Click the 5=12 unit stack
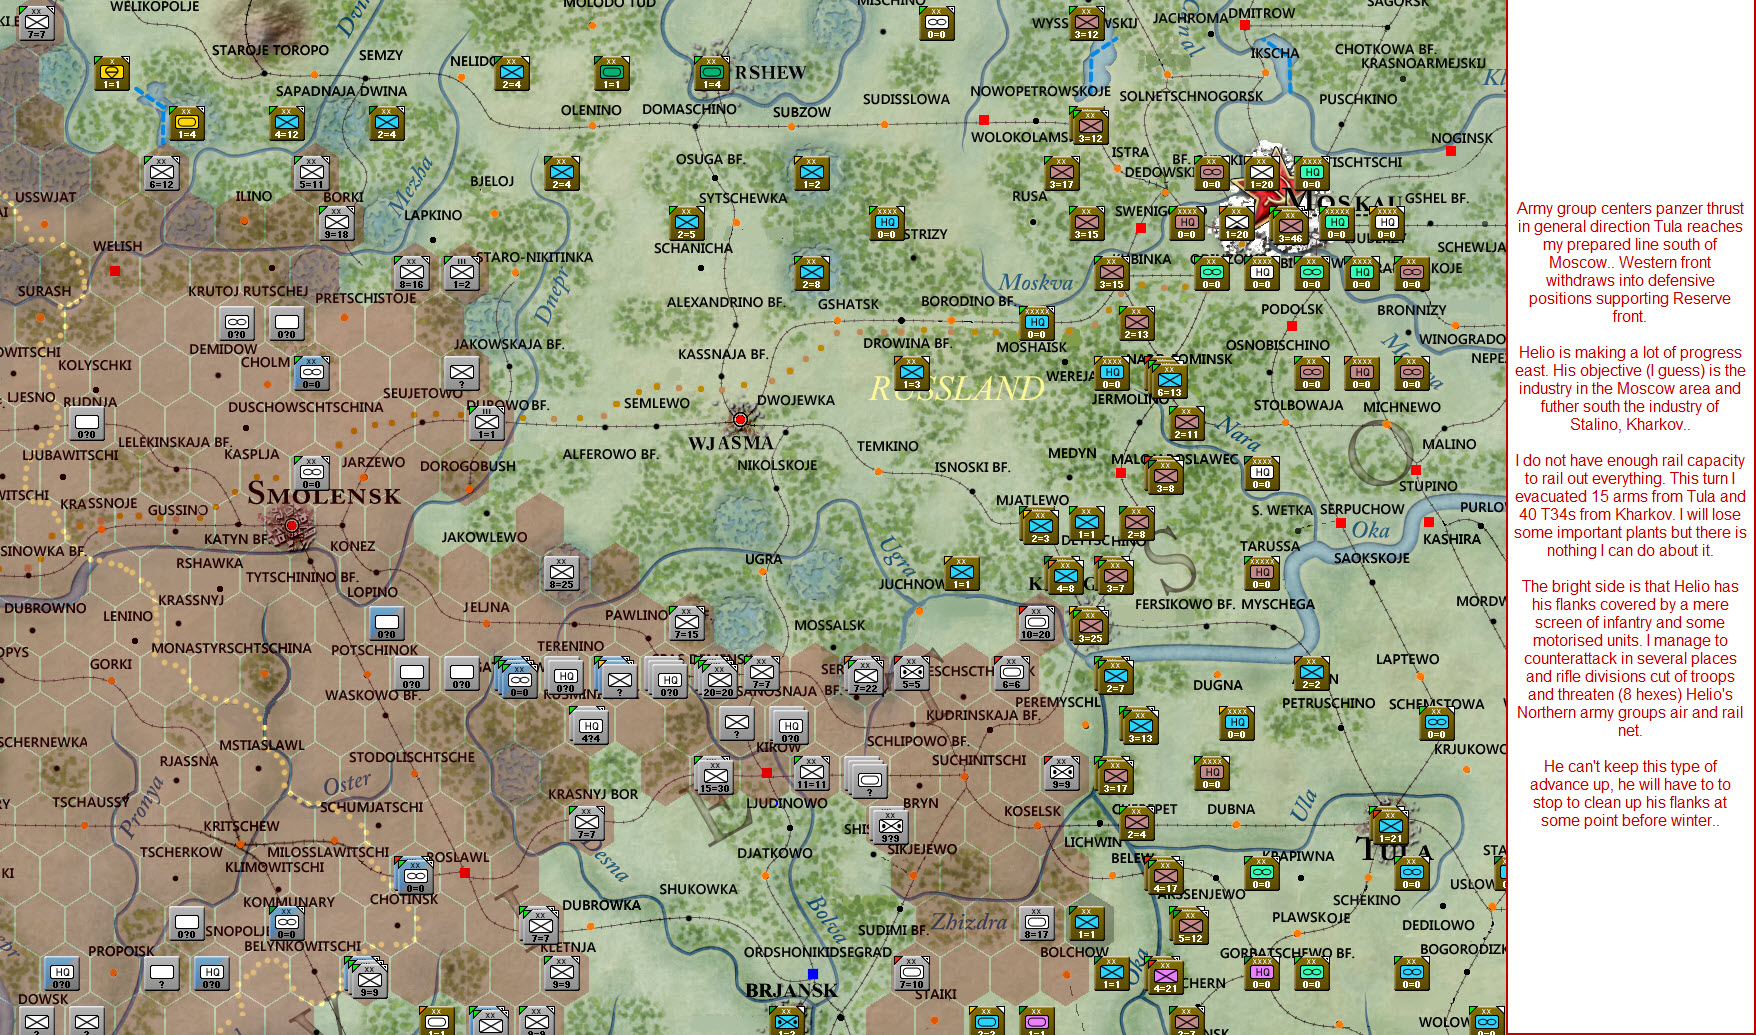Screen dimensions: 1756x1035 (x=1190, y=927)
